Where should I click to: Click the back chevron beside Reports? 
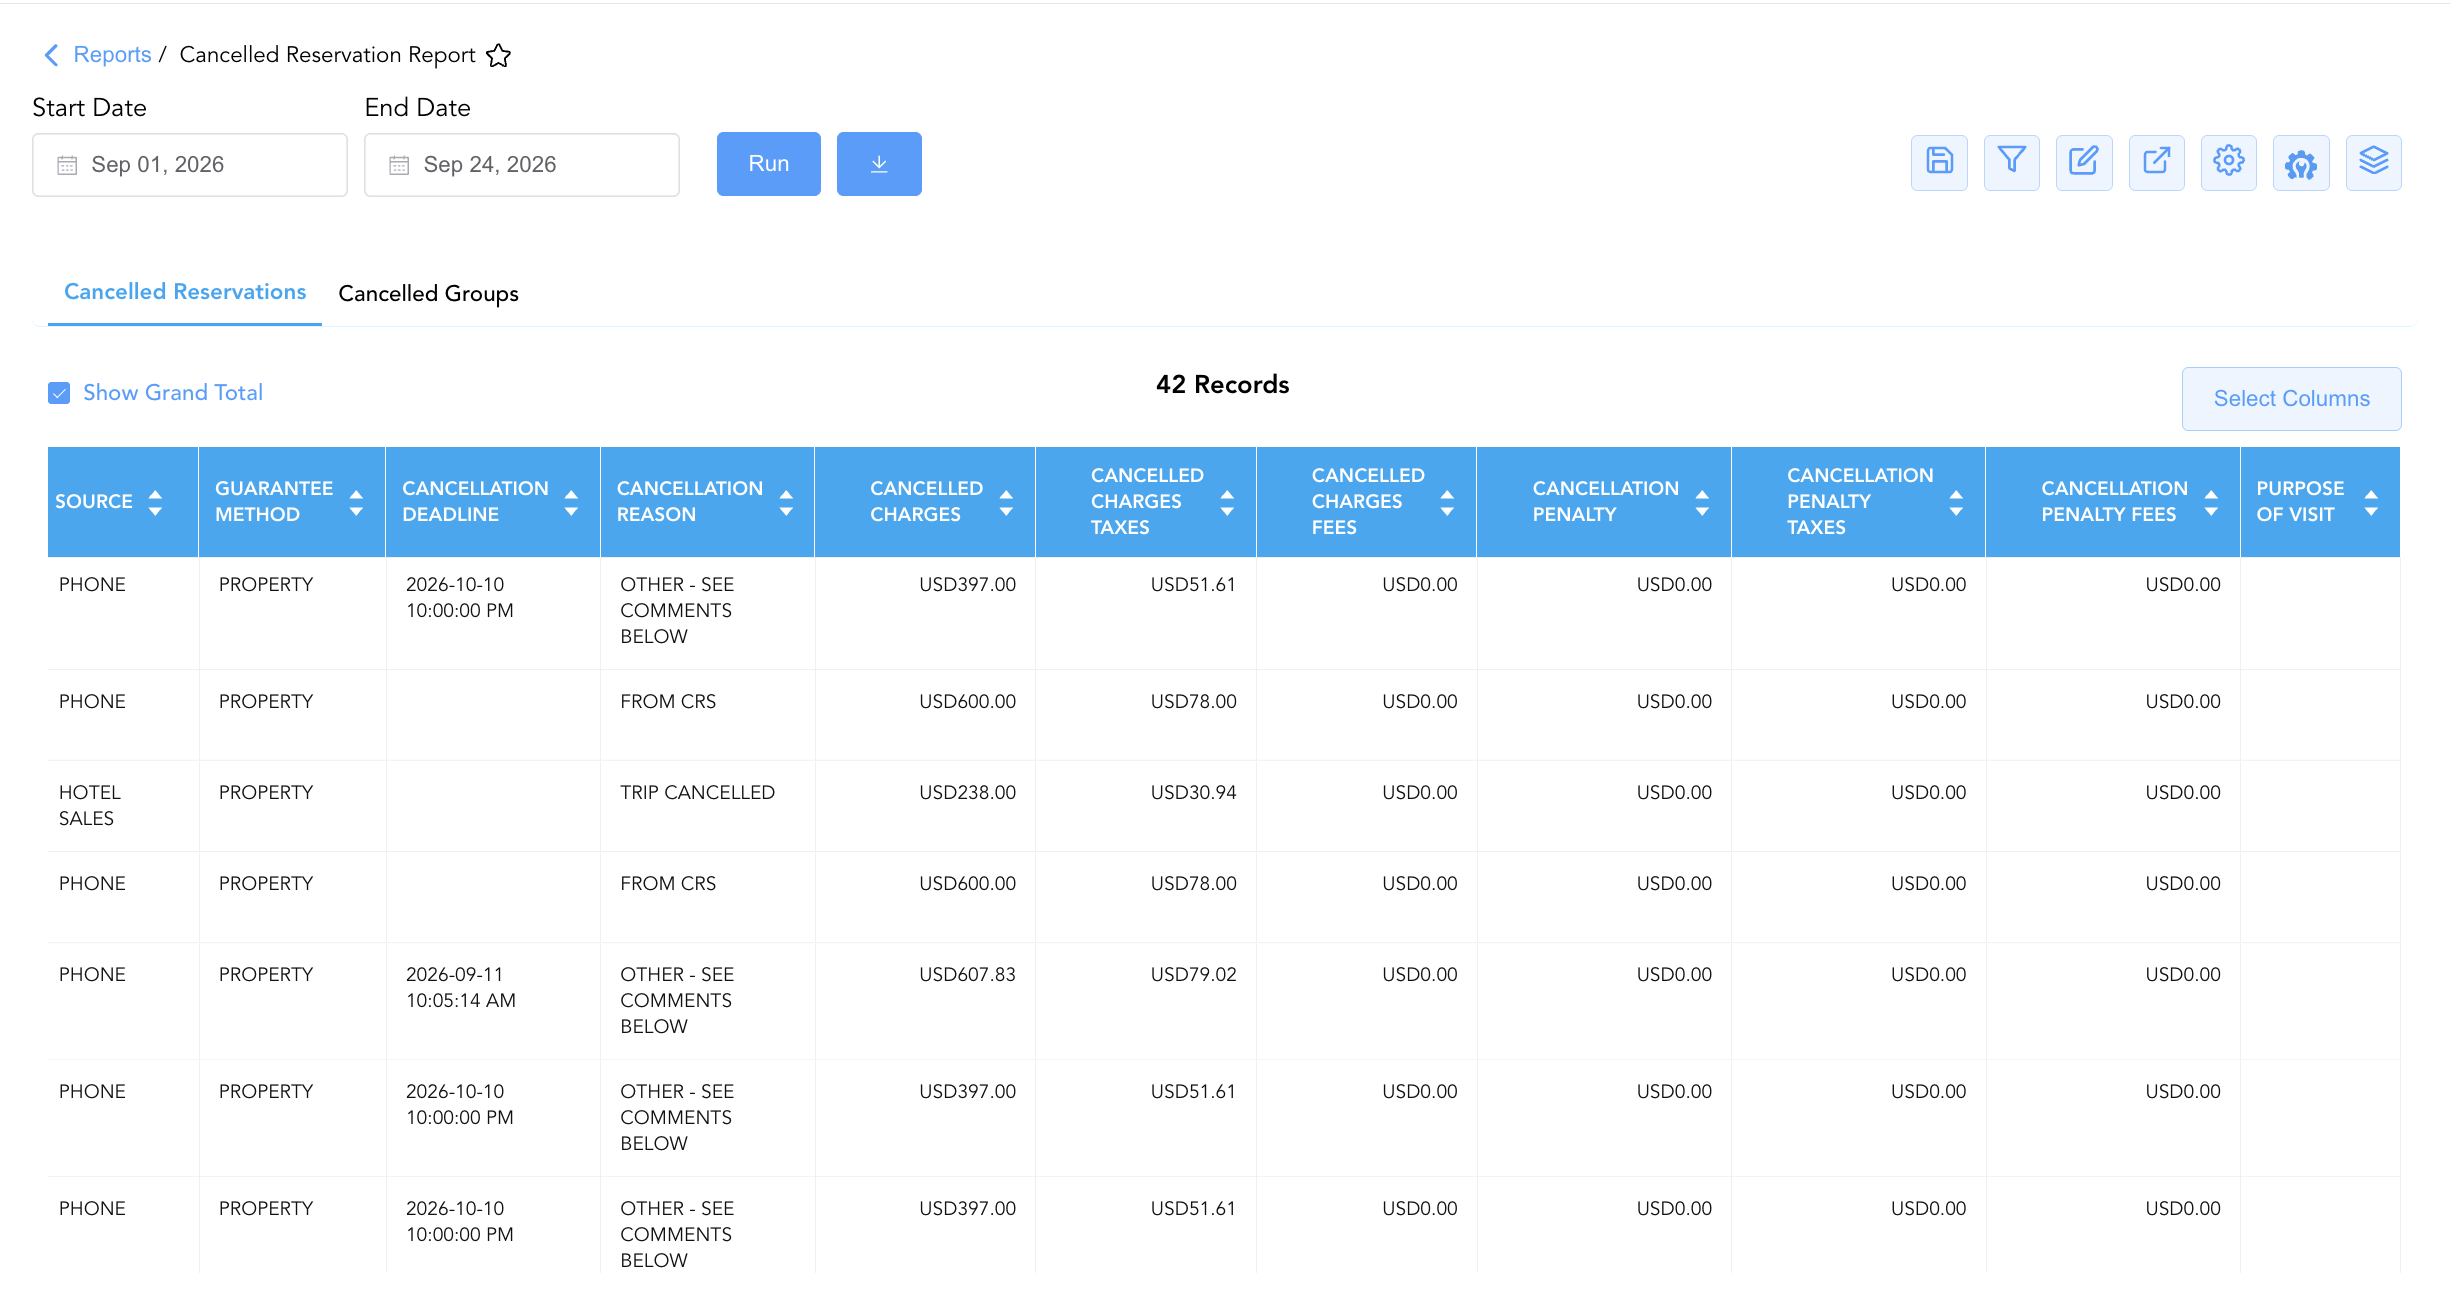[x=52, y=55]
